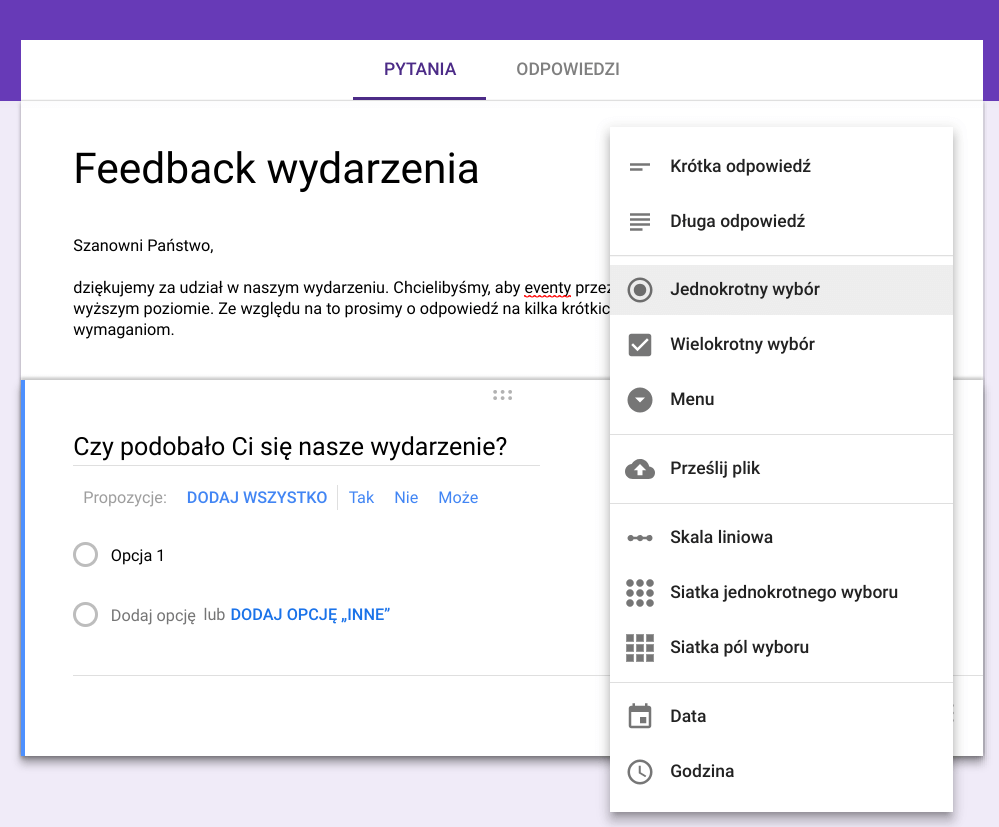The image size is (999, 827).
Task: Edit the Opcja 1 option text
Action: (138, 556)
